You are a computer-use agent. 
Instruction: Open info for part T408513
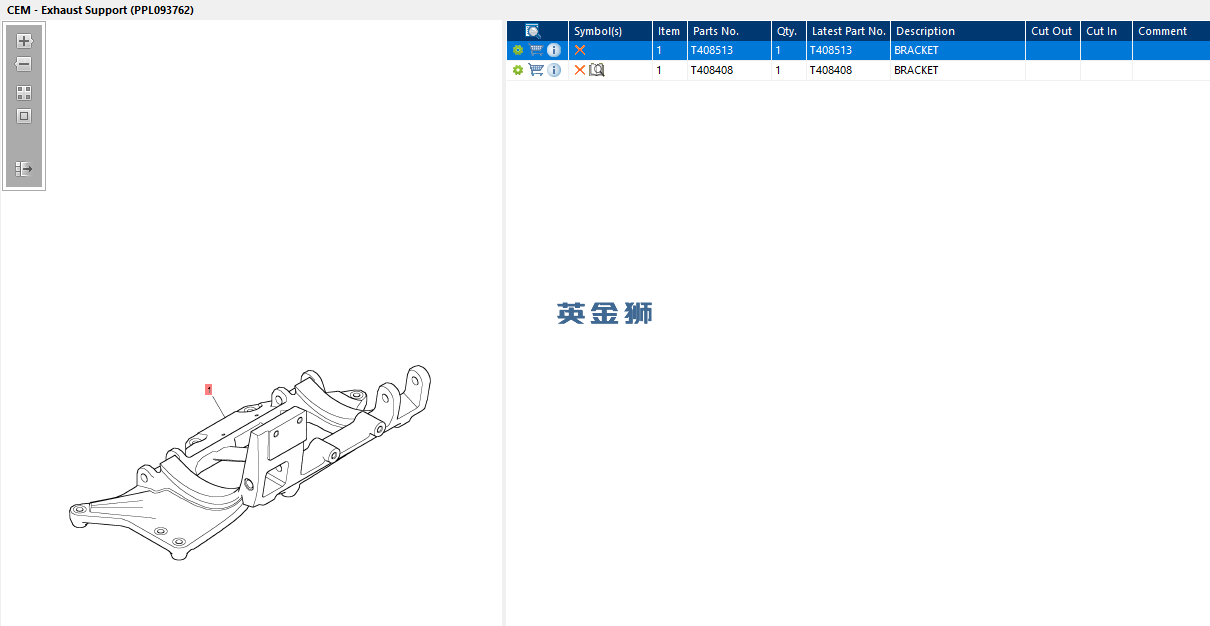[x=554, y=50]
